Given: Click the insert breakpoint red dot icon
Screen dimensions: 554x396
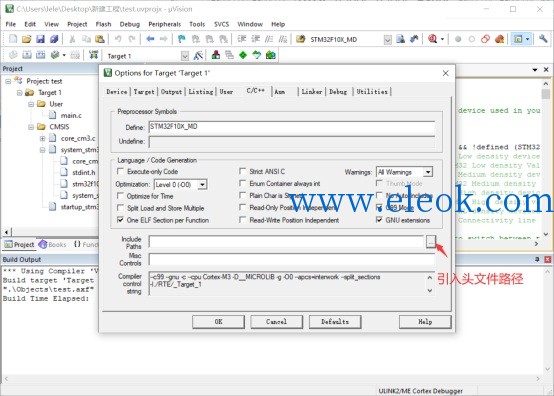Looking at the screenshot, I should tap(458, 39).
